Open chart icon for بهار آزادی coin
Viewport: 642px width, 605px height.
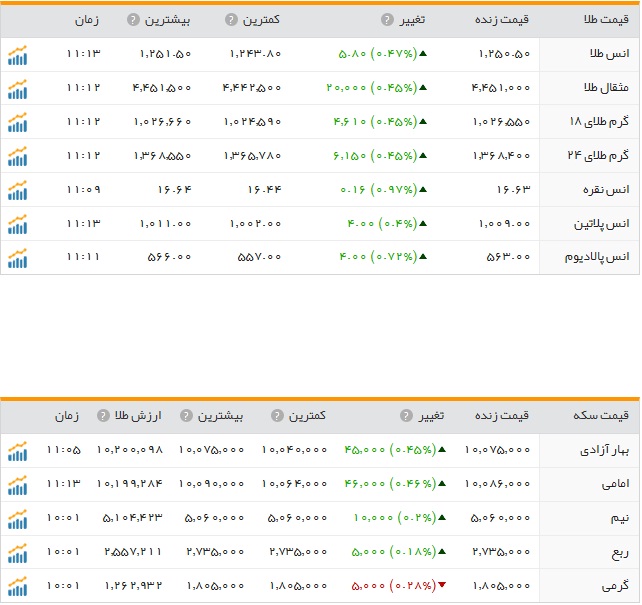(17, 451)
